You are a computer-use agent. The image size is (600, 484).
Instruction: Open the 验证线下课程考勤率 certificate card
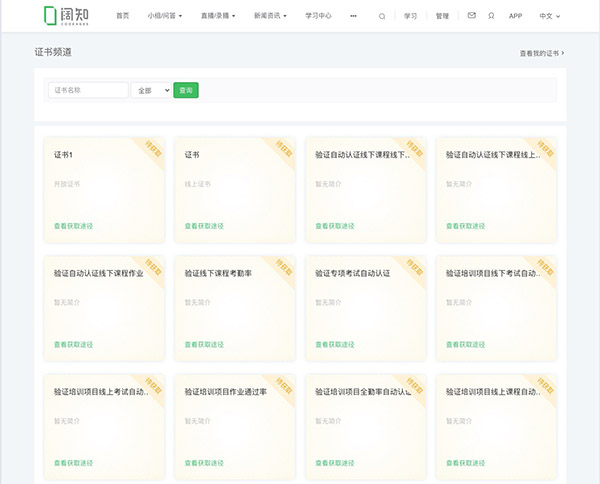click(x=234, y=307)
